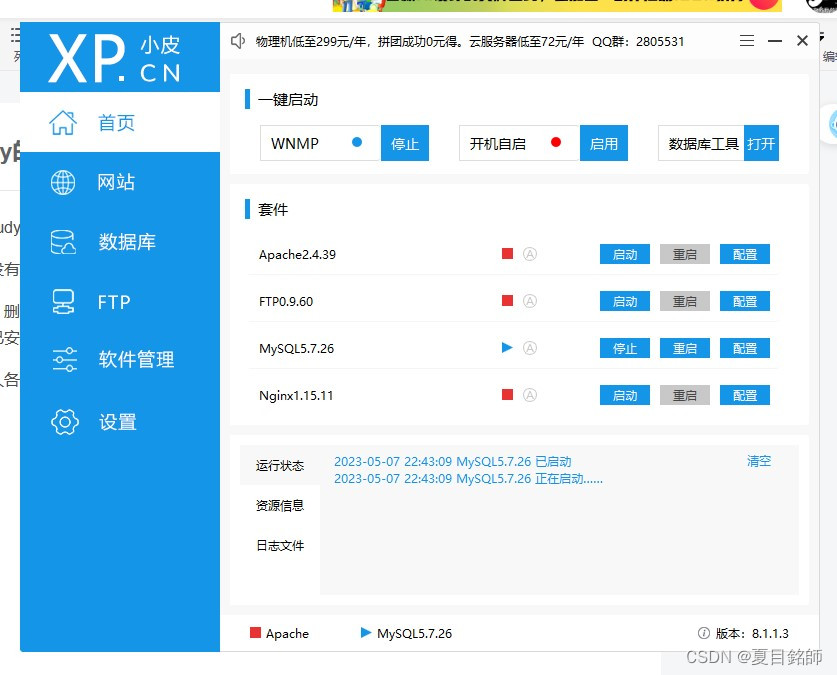This screenshot has height=675, width=837.
Task: Click the 开机自启 red status dot
Action: pos(556,142)
